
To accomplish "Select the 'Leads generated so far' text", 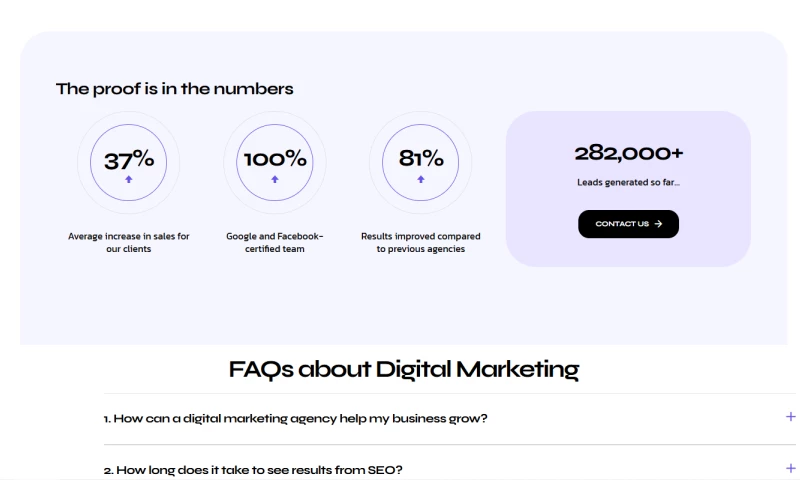I will coord(628,183).
